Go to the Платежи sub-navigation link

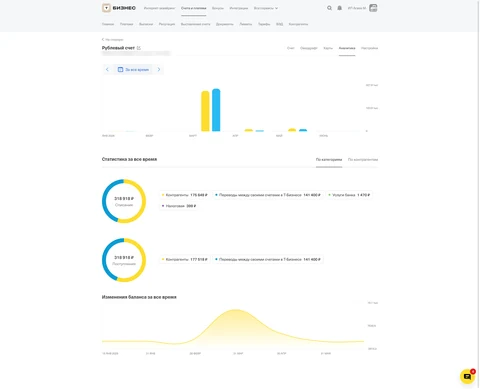(126, 24)
